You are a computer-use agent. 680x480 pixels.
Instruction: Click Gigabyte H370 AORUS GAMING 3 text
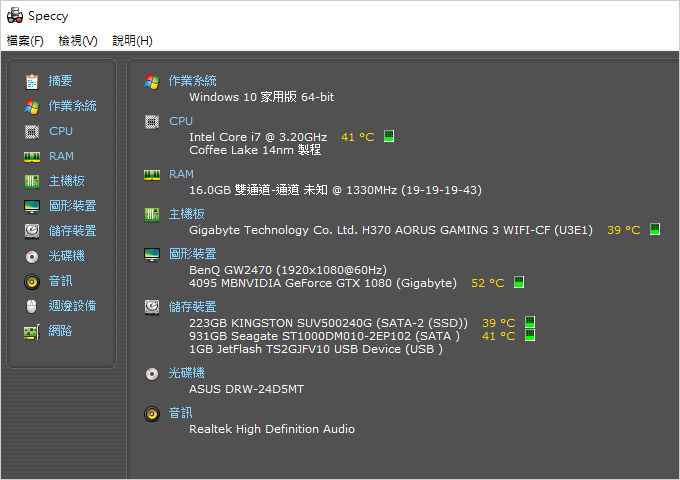tap(391, 230)
